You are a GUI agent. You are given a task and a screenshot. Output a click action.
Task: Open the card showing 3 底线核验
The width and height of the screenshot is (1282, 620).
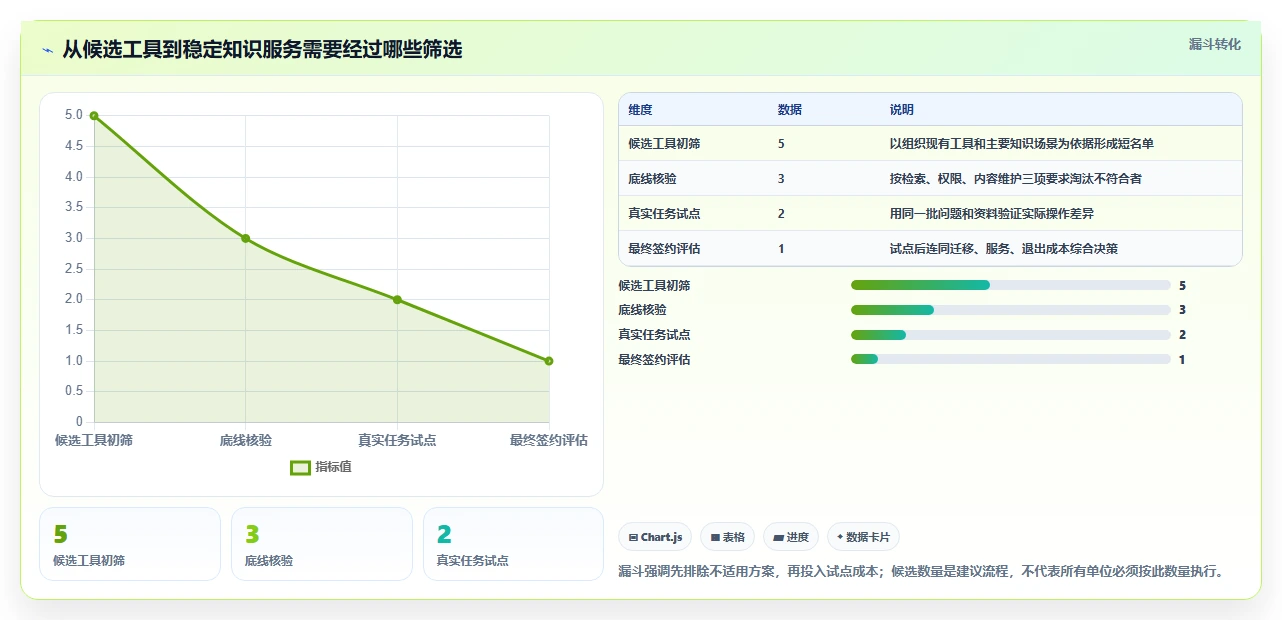[322, 544]
